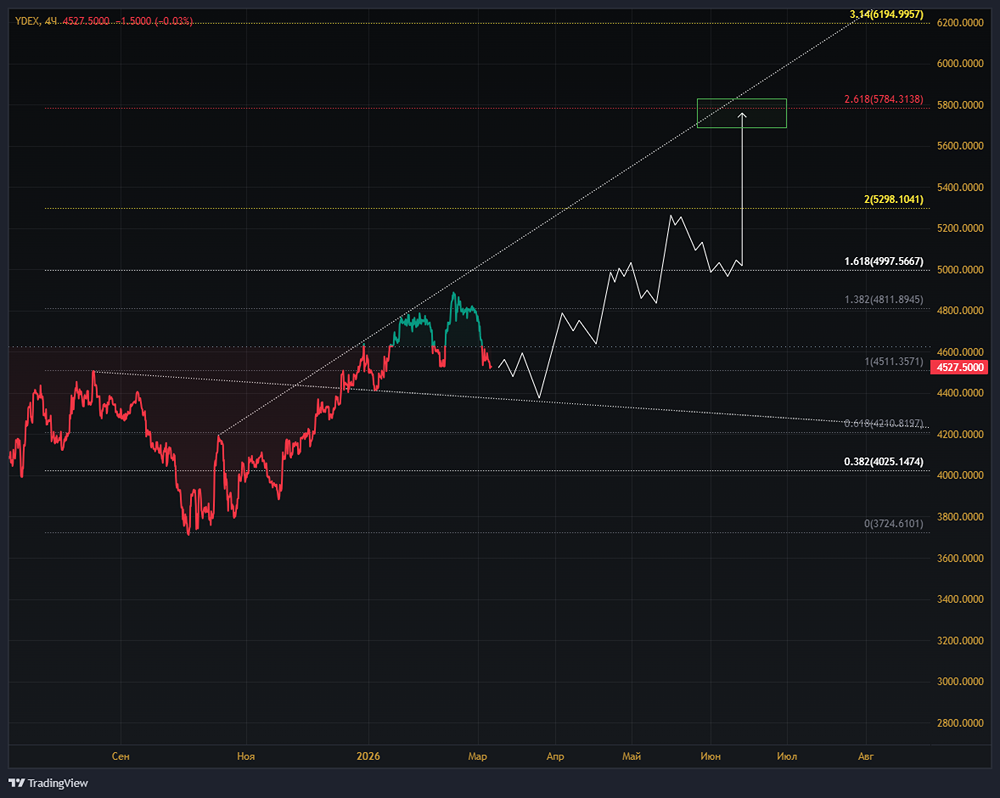Select the 0(3724.6101) Fibonacci level label
This screenshot has width=1000, height=798.
click(x=893, y=524)
